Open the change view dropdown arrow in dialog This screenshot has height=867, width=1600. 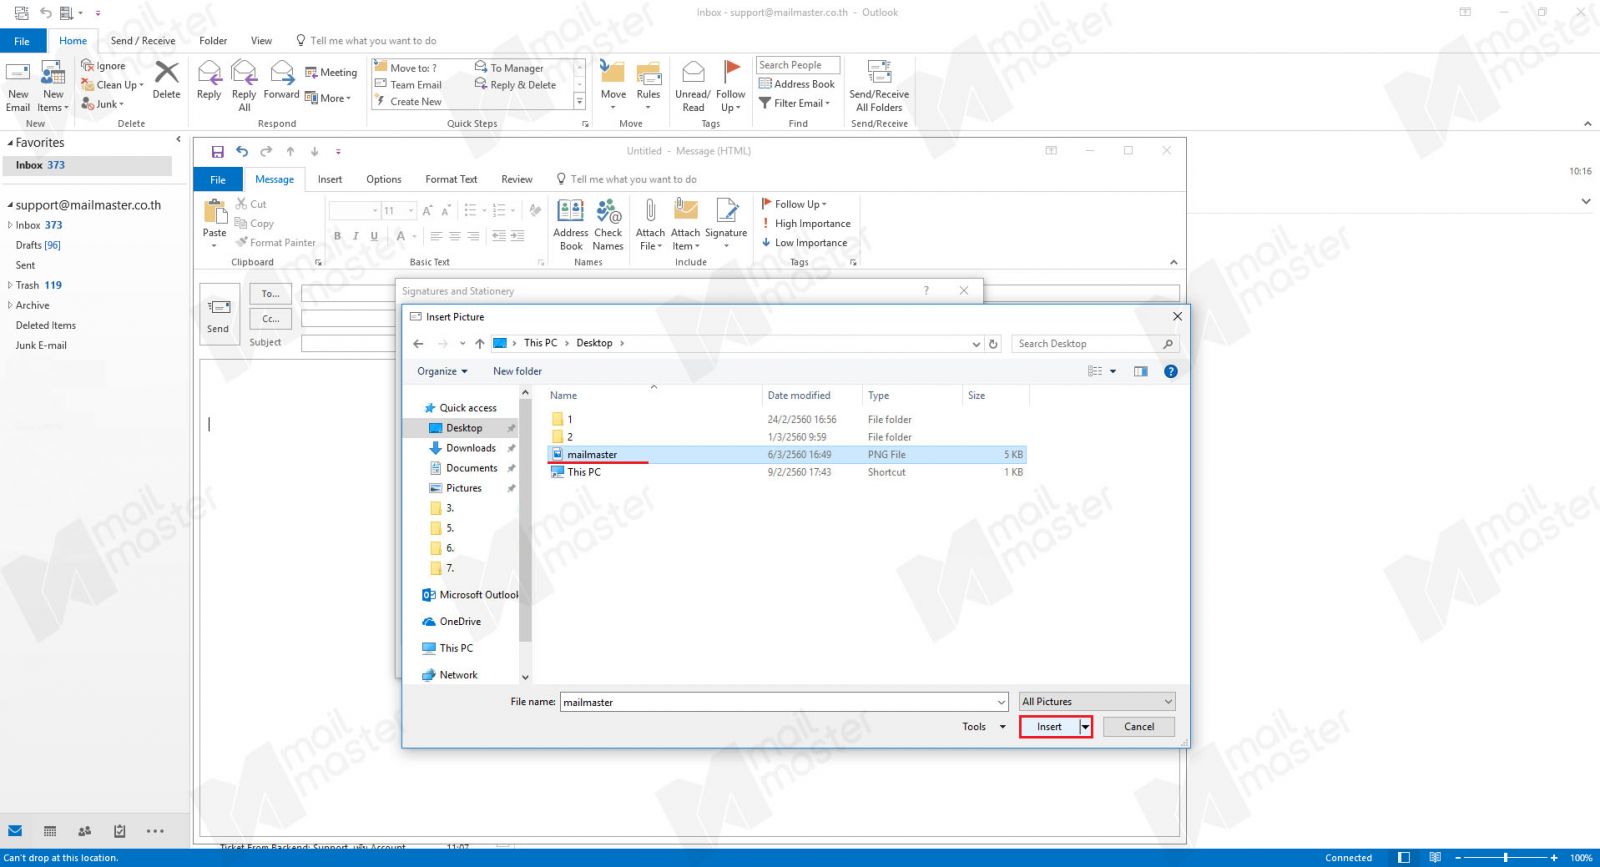(x=1113, y=371)
